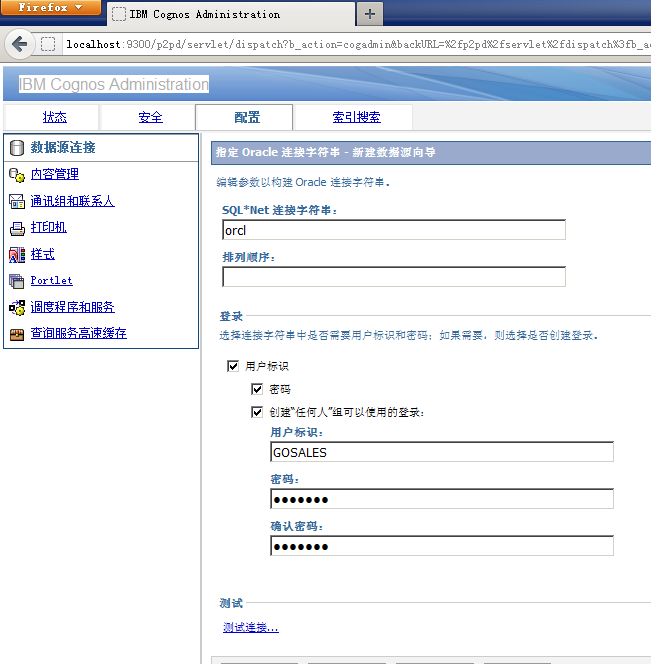The height and width of the screenshot is (664, 651).
Task: Open the Firefox menu dropdown
Action: (50, 7)
